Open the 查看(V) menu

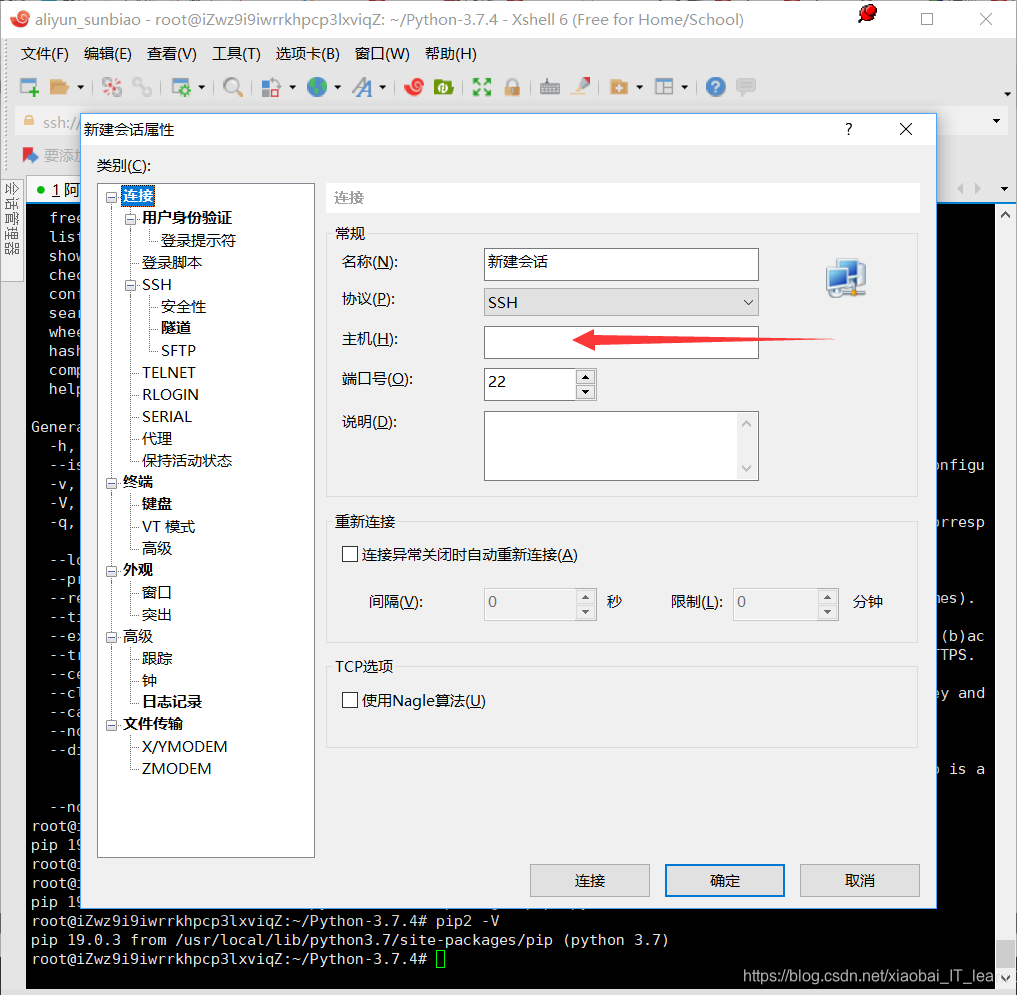pos(171,54)
